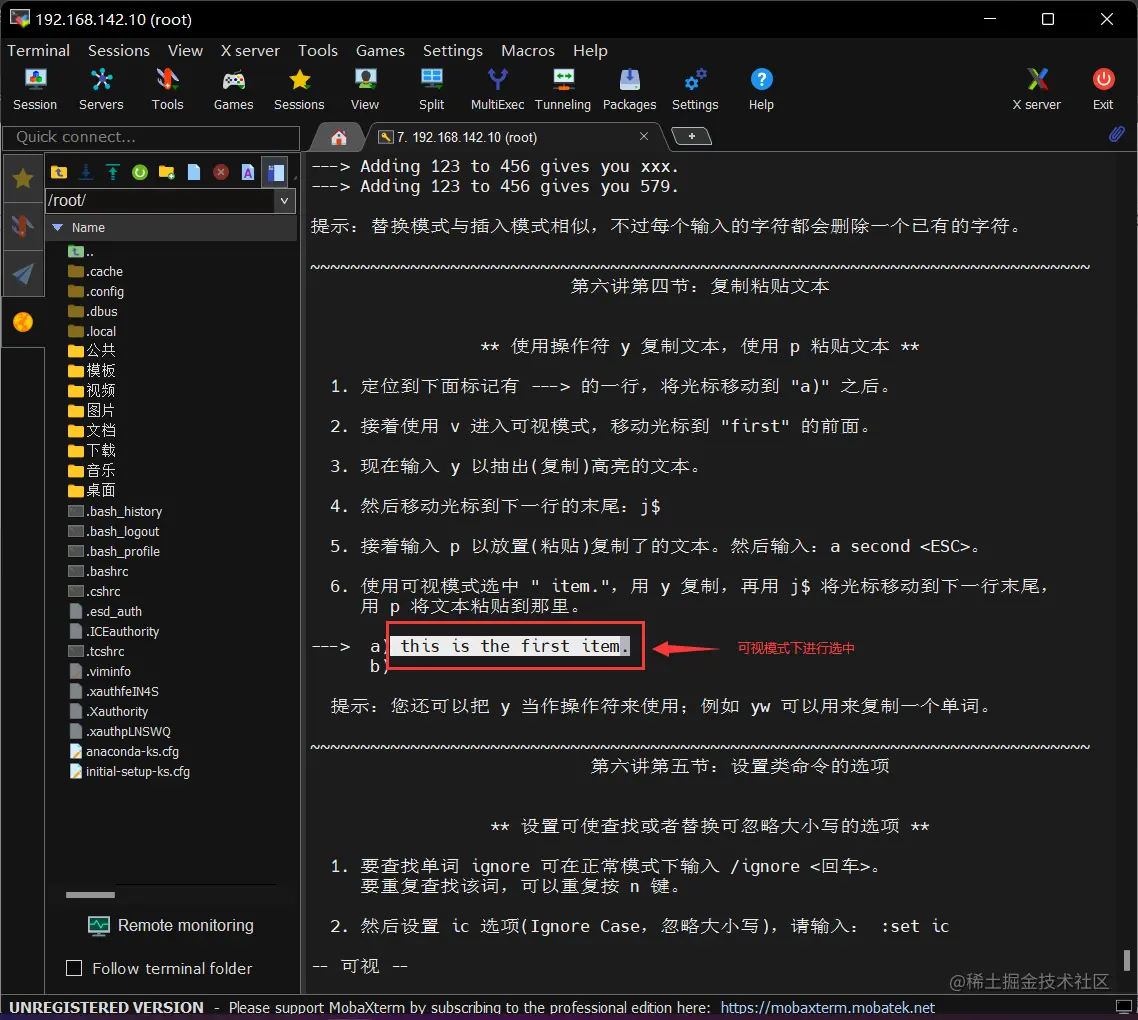Start the X server toolbar icon

[1036, 89]
